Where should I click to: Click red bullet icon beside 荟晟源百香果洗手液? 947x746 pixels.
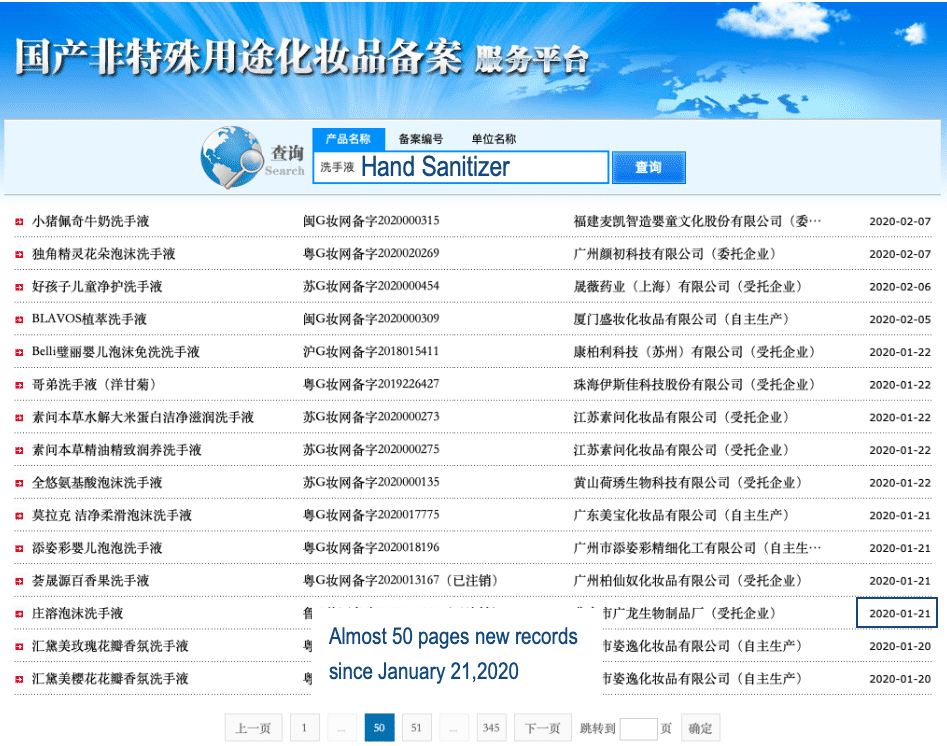pyautogui.click(x=19, y=580)
